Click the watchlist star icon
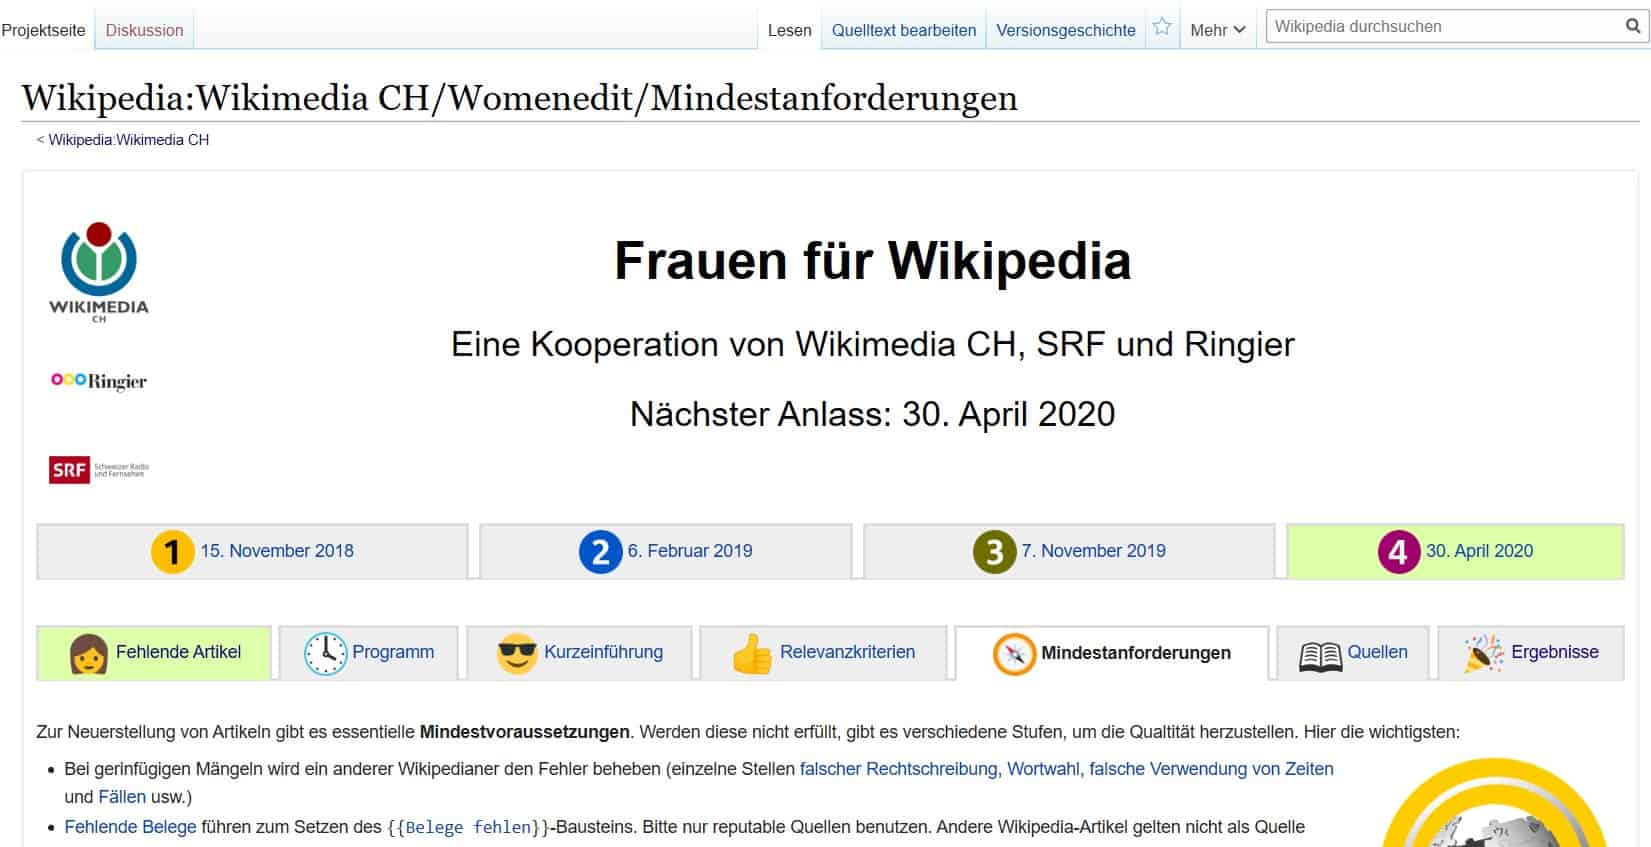This screenshot has width=1651, height=847. click(1161, 27)
